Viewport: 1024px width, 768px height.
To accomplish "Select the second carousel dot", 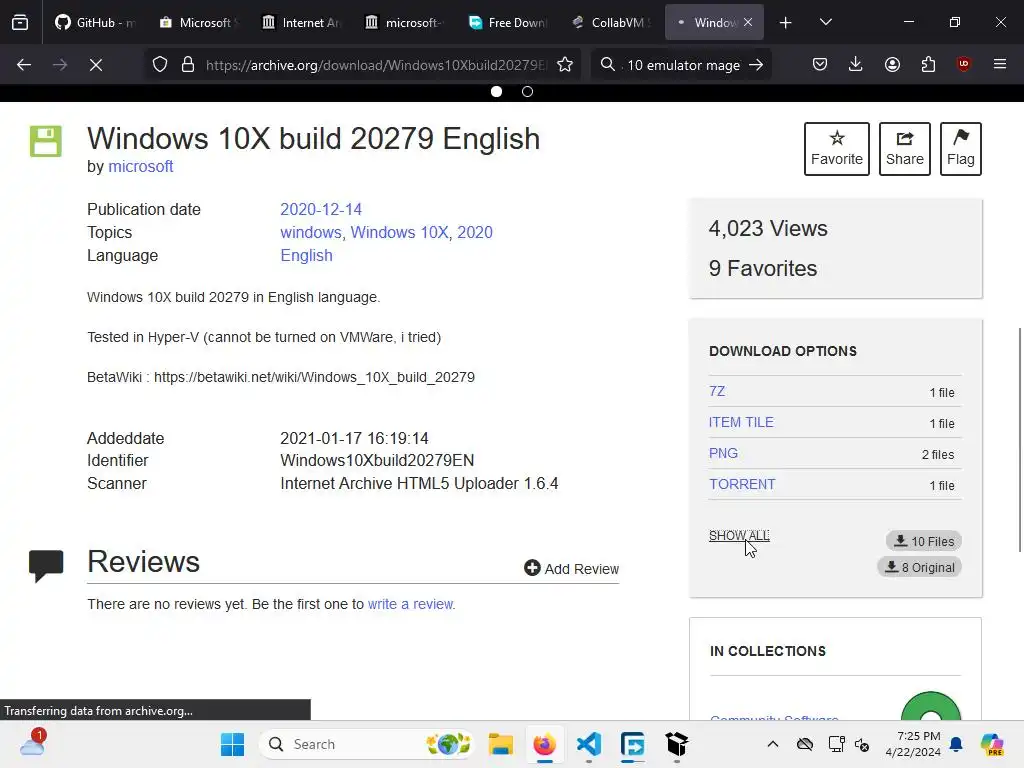I will click(x=528, y=91).
